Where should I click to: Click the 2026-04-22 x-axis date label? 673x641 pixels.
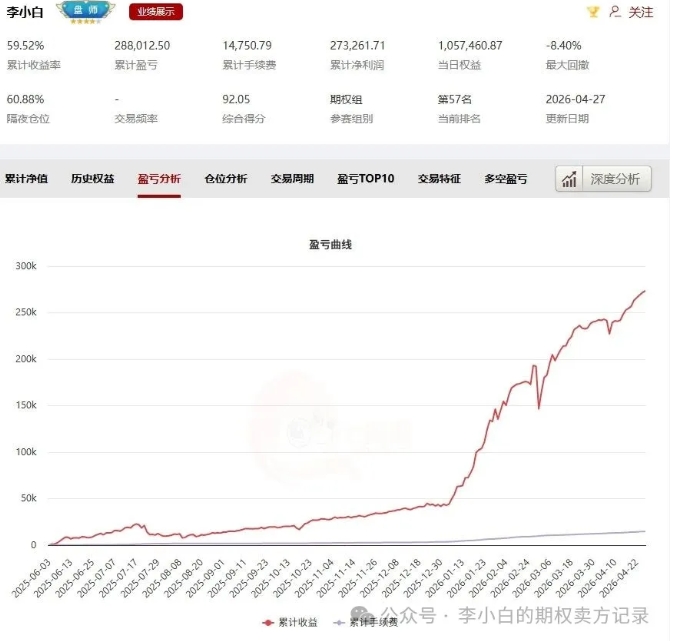tap(619, 578)
